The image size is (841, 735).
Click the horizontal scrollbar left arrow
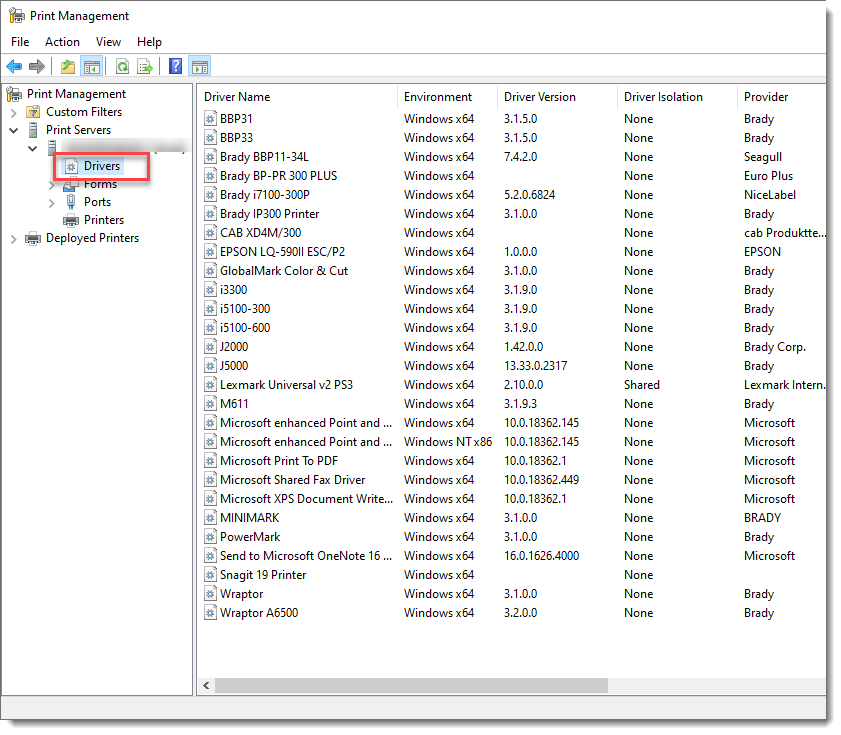coord(206,685)
